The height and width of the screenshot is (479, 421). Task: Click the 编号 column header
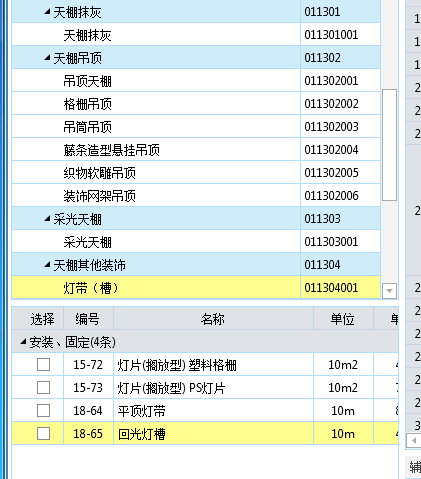pyautogui.click(x=88, y=319)
